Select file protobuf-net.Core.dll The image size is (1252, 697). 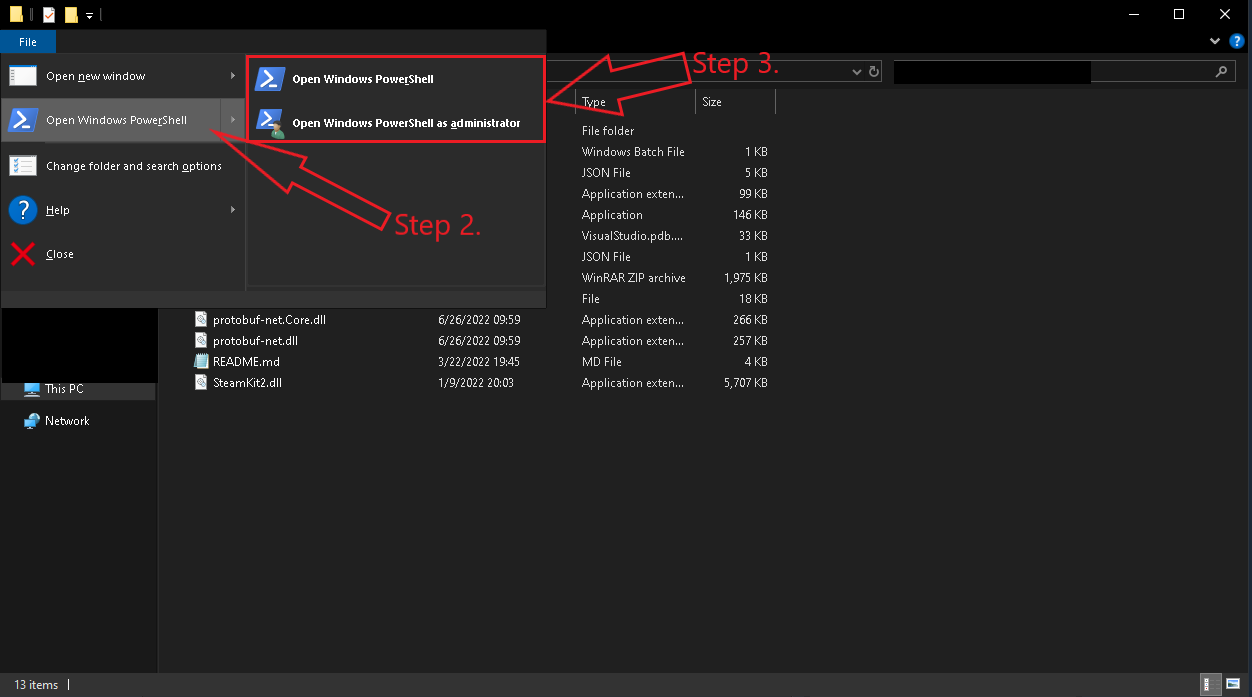(269, 320)
